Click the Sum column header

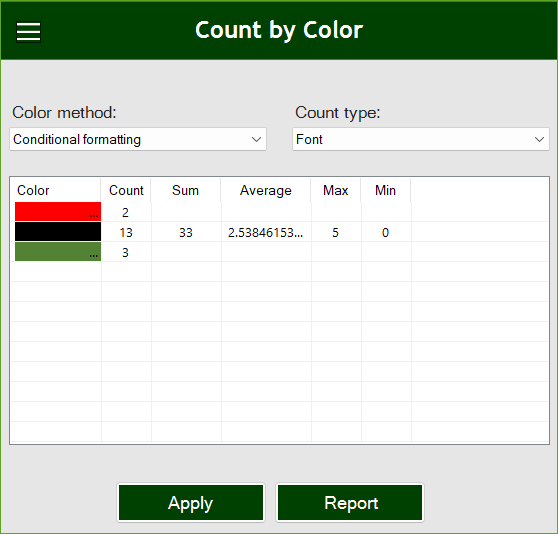click(x=186, y=190)
